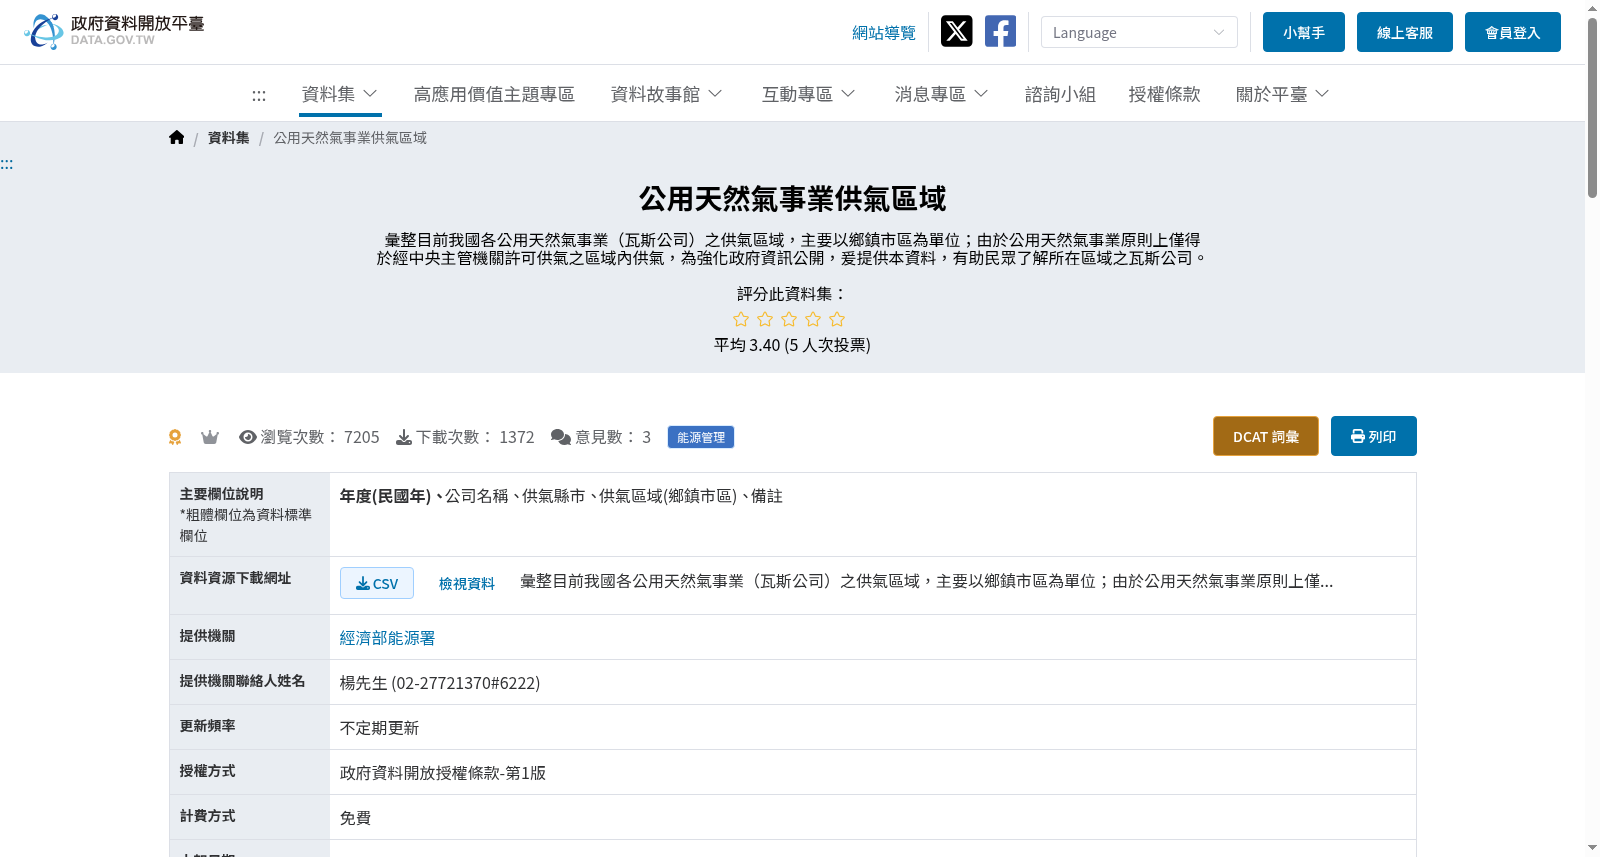Expand the 互動專區 menu

808,94
